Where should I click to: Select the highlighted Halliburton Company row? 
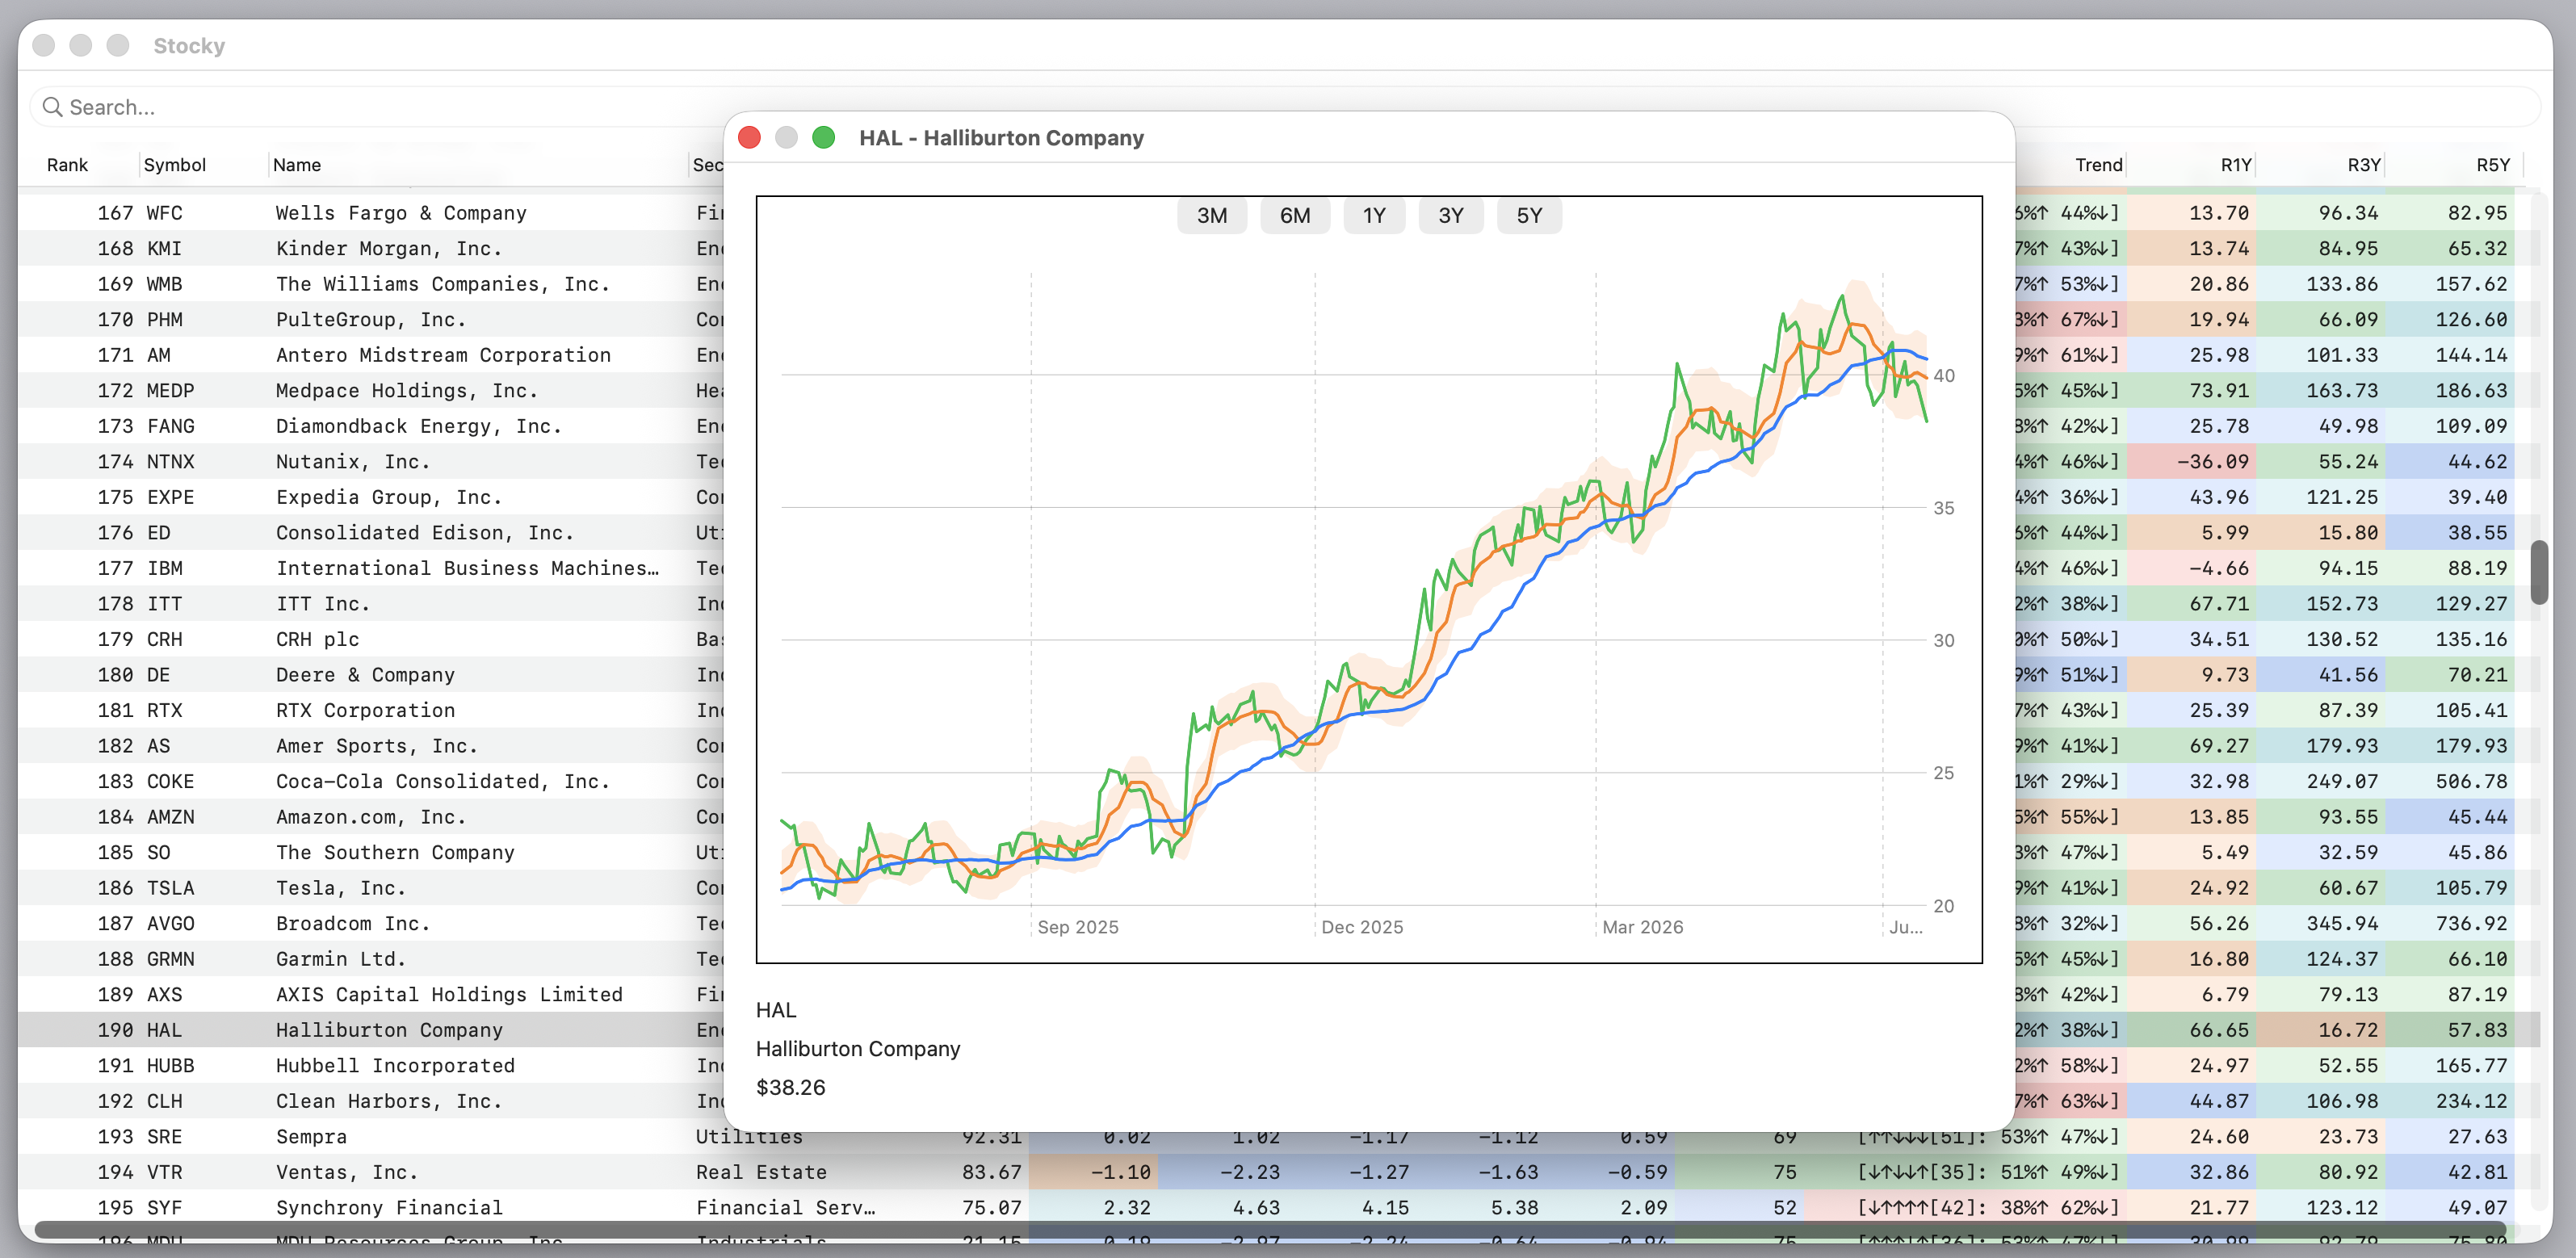(1280, 1029)
